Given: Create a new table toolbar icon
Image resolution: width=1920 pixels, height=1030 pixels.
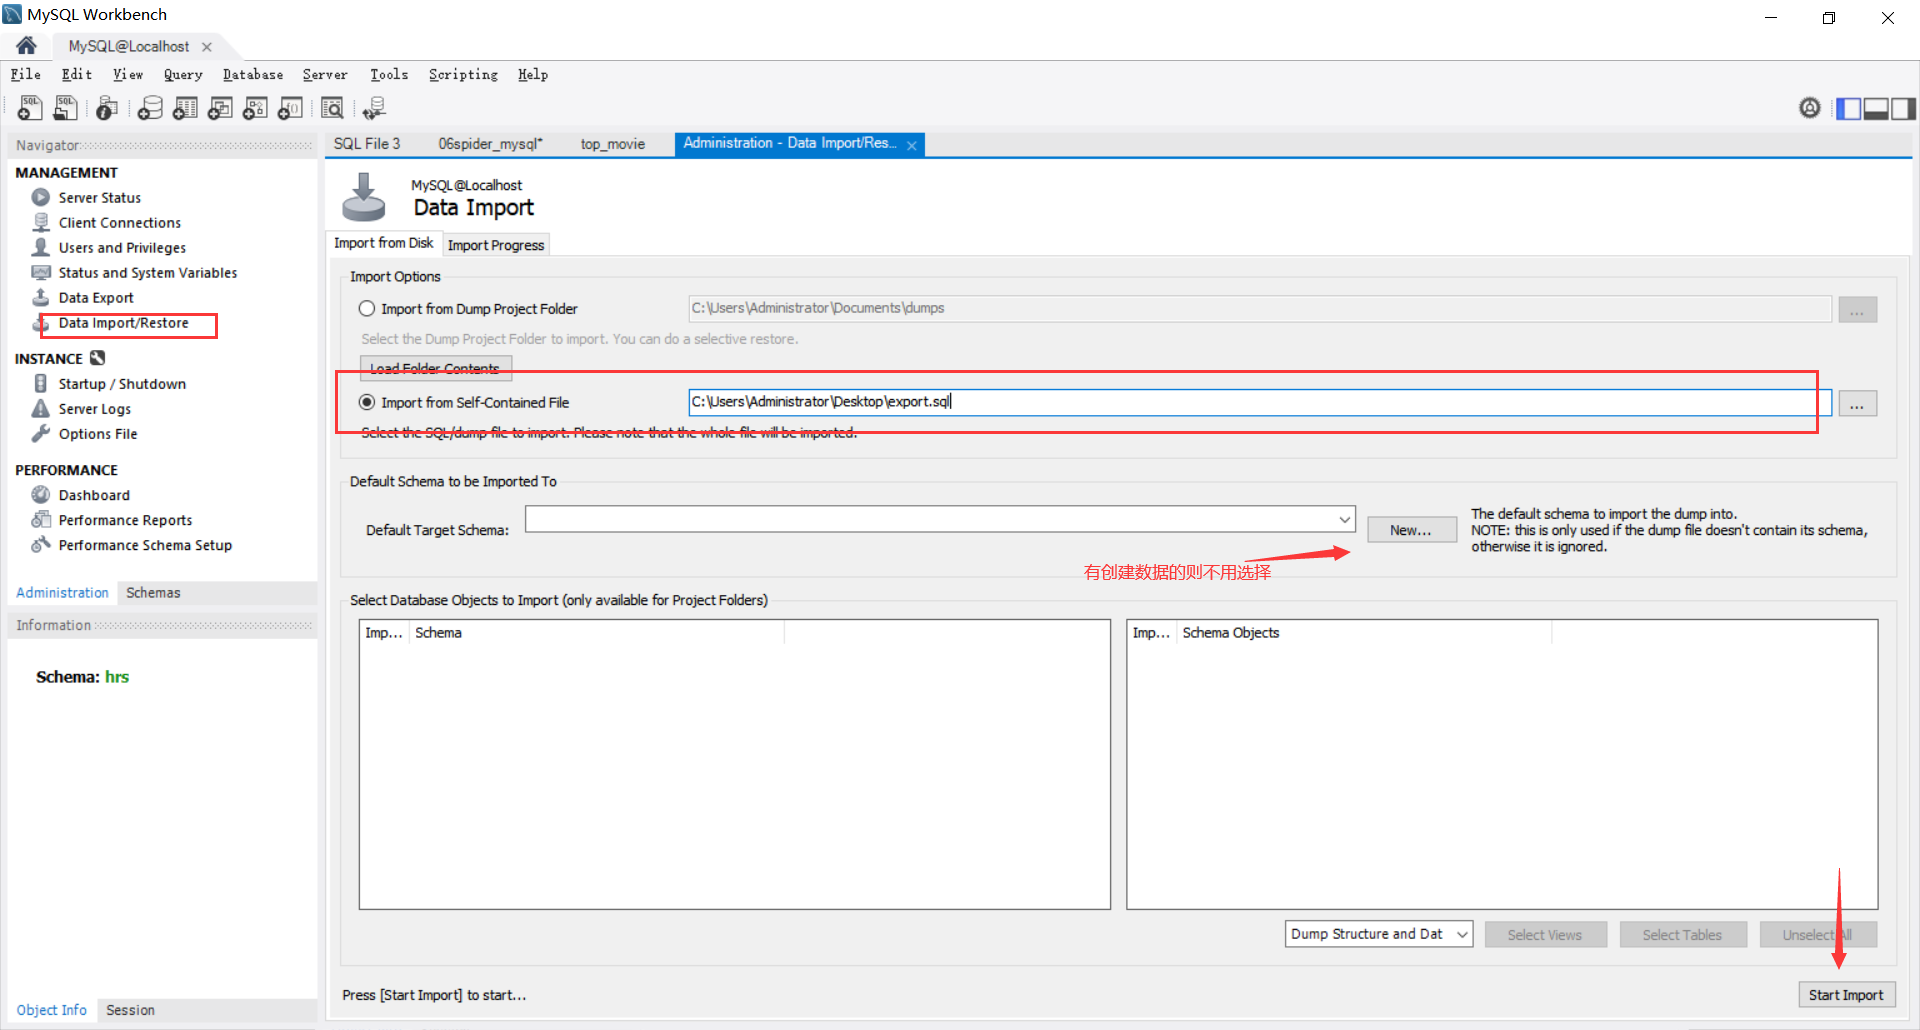Looking at the screenshot, I should click(x=185, y=108).
